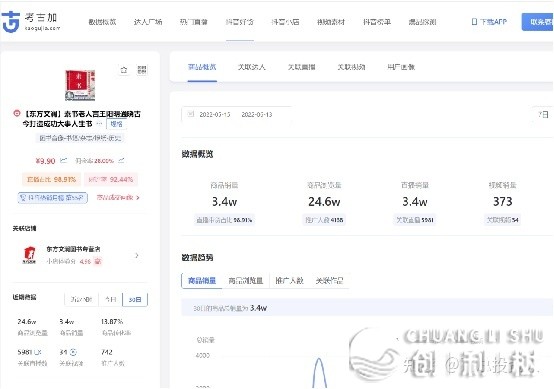Select the first, leftmost period tab under 近期数据

click(81, 300)
